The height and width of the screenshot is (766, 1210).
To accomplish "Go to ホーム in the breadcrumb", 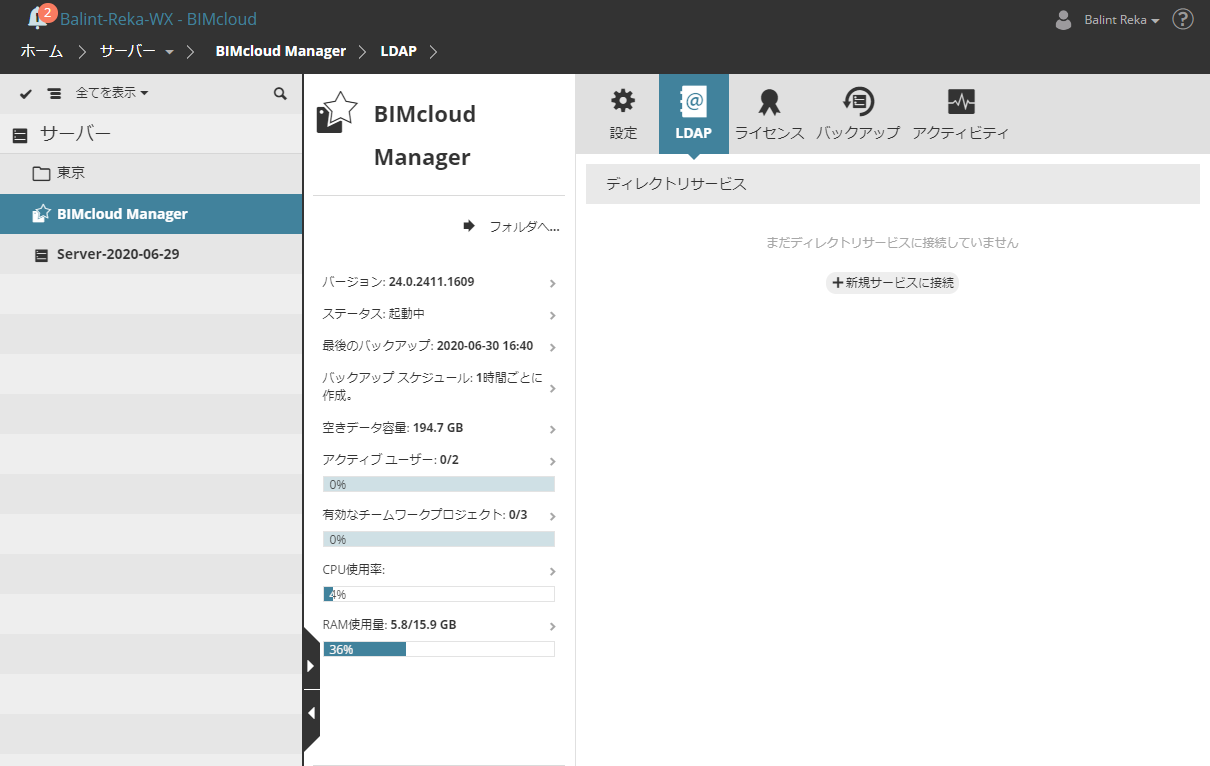I will tap(41, 51).
